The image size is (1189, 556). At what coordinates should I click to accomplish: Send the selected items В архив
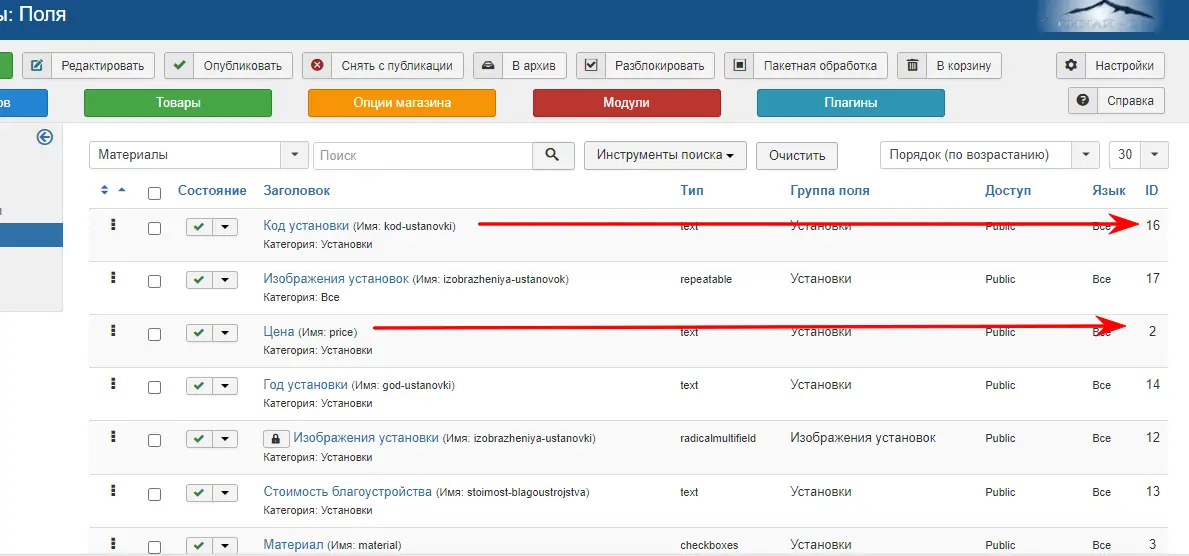[520, 65]
